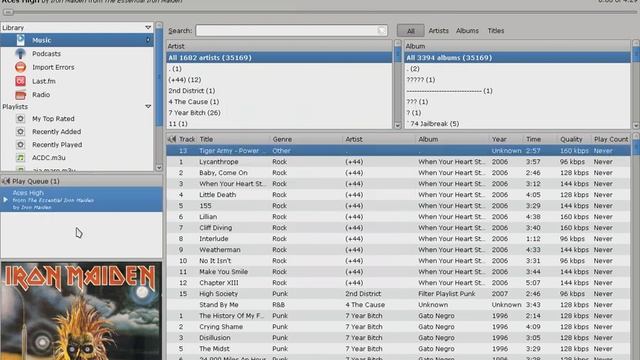Screen dimensions: 640x360
Task: Click the Play Queue speaker icon
Action: click(x=6, y=181)
